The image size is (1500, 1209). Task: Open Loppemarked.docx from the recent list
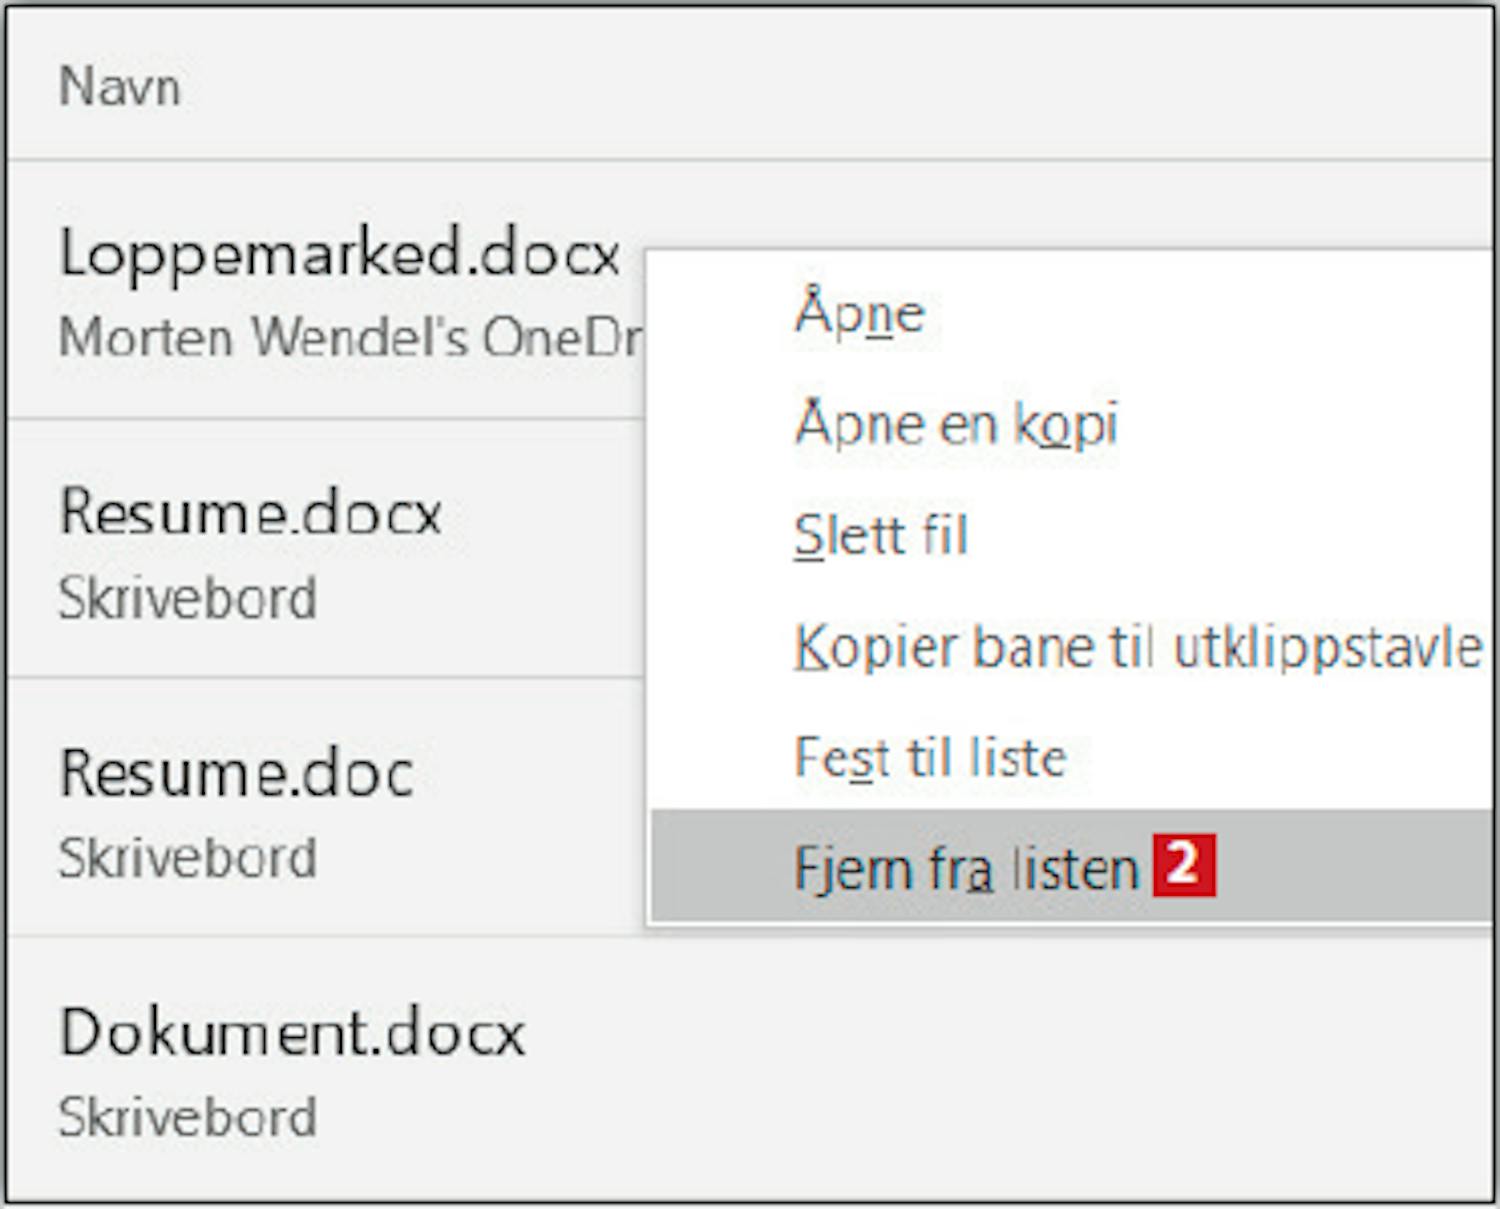coord(340,253)
